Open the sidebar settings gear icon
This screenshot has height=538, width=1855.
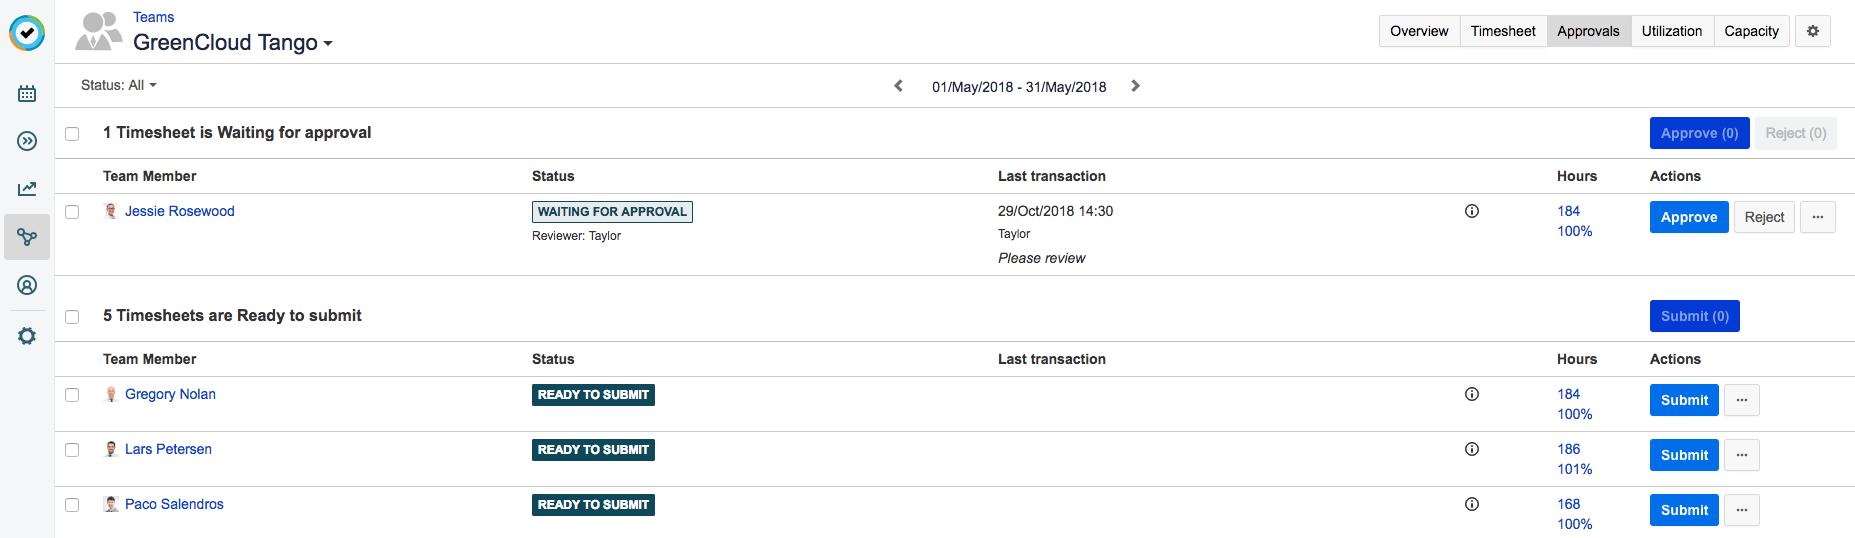pos(27,336)
